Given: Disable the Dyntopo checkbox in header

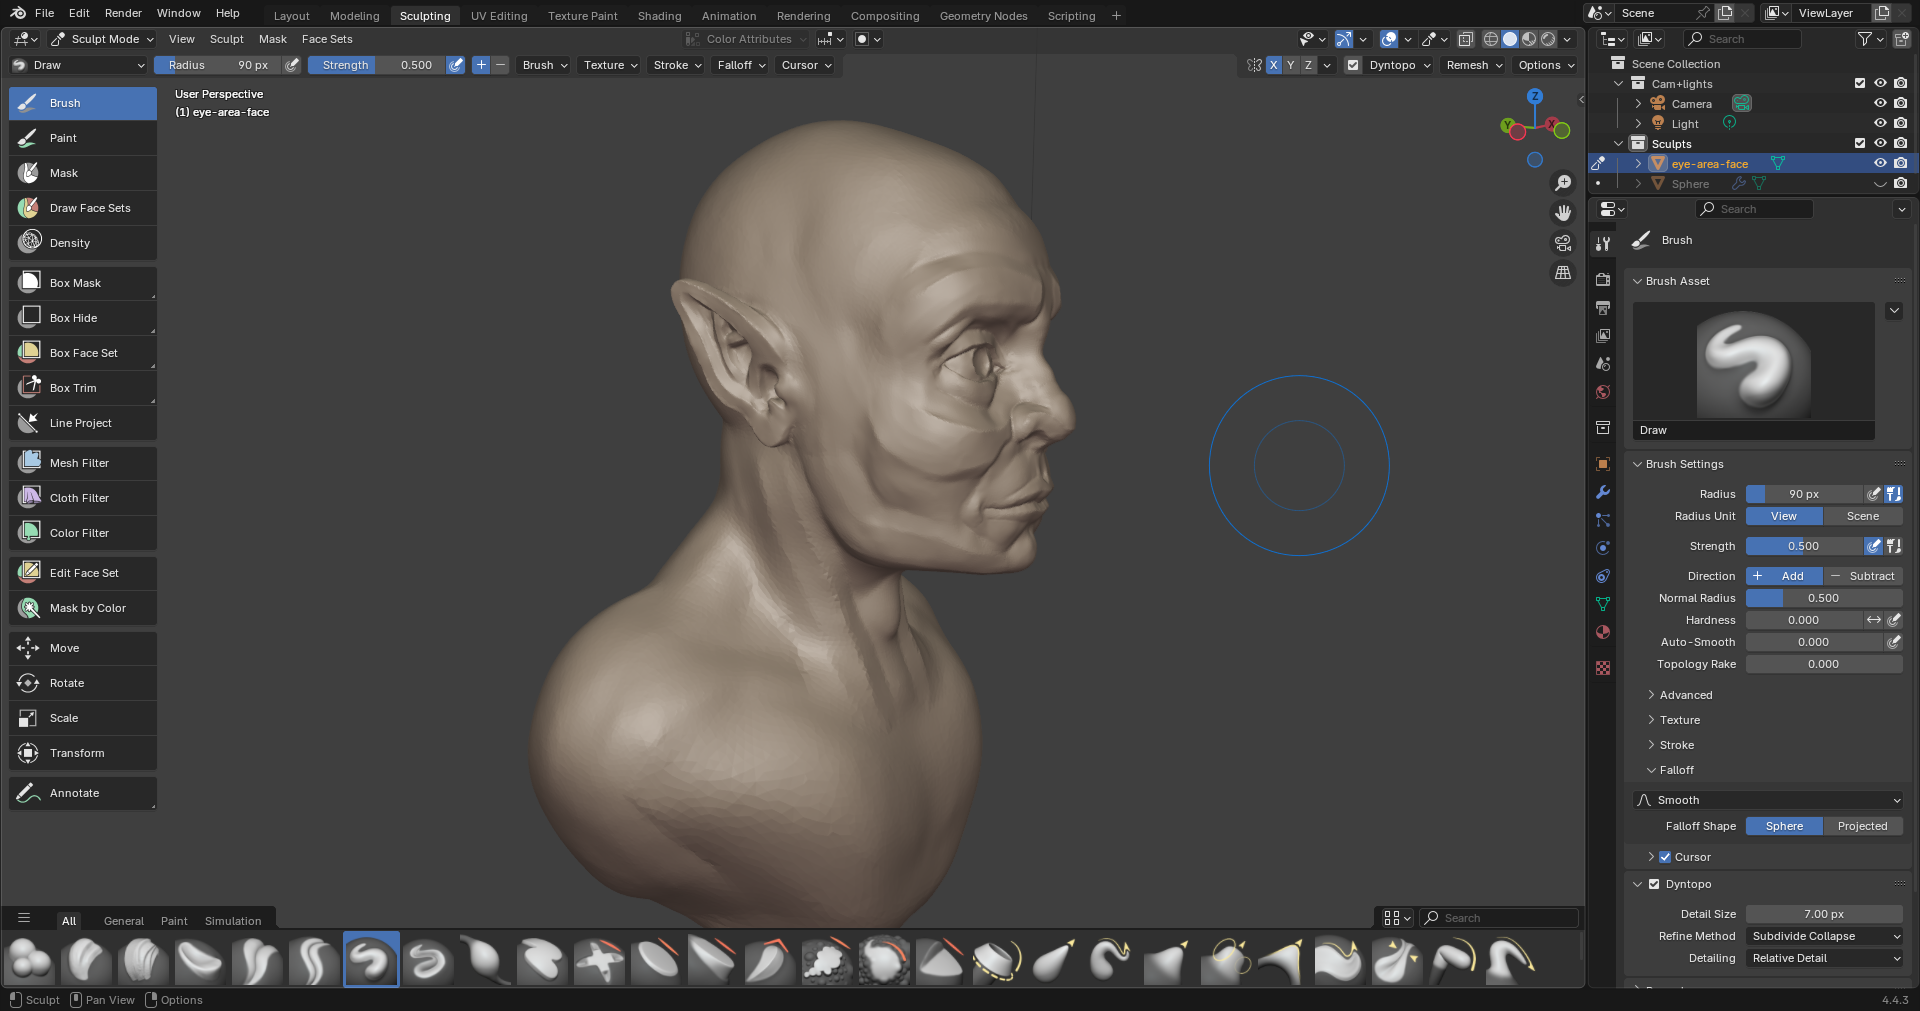Looking at the screenshot, I should coord(1353,65).
